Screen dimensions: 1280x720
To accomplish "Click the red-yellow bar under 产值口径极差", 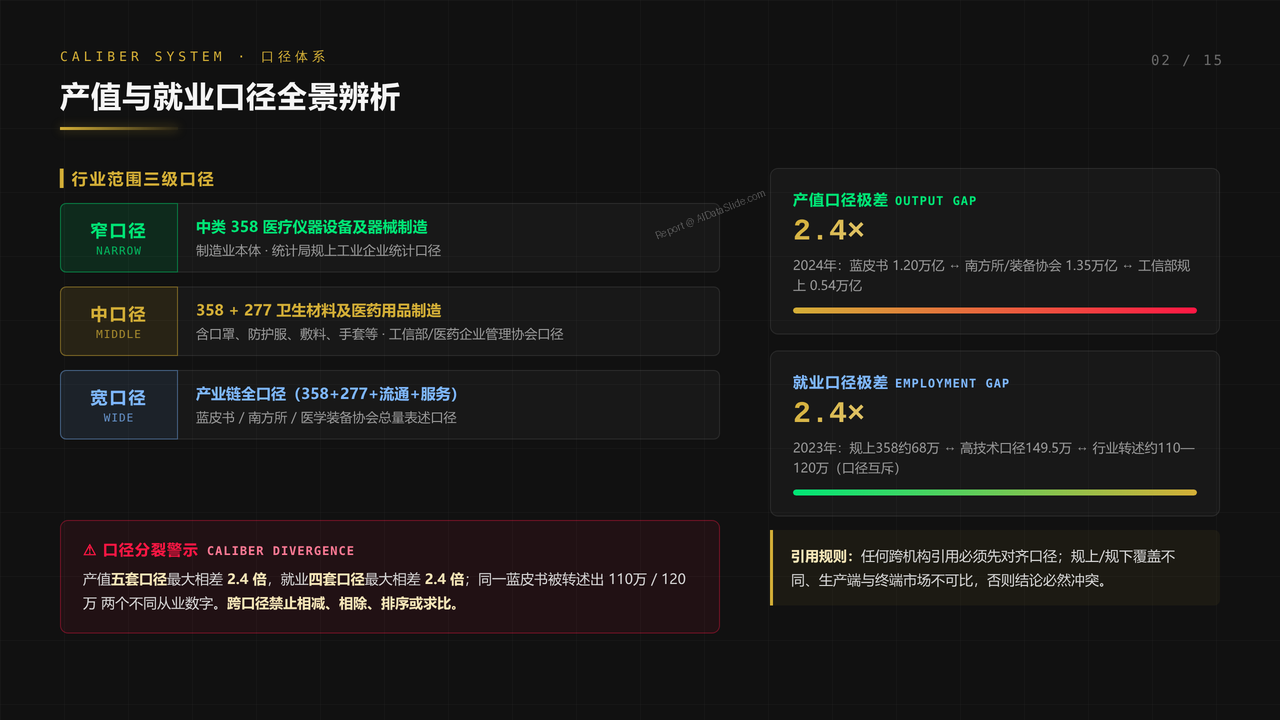I will pos(995,310).
